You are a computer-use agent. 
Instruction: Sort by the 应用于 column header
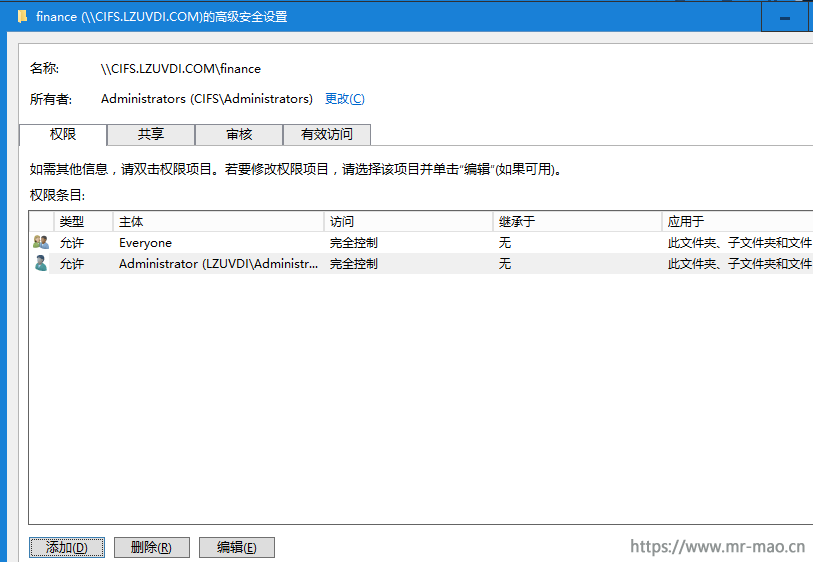(x=737, y=222)
